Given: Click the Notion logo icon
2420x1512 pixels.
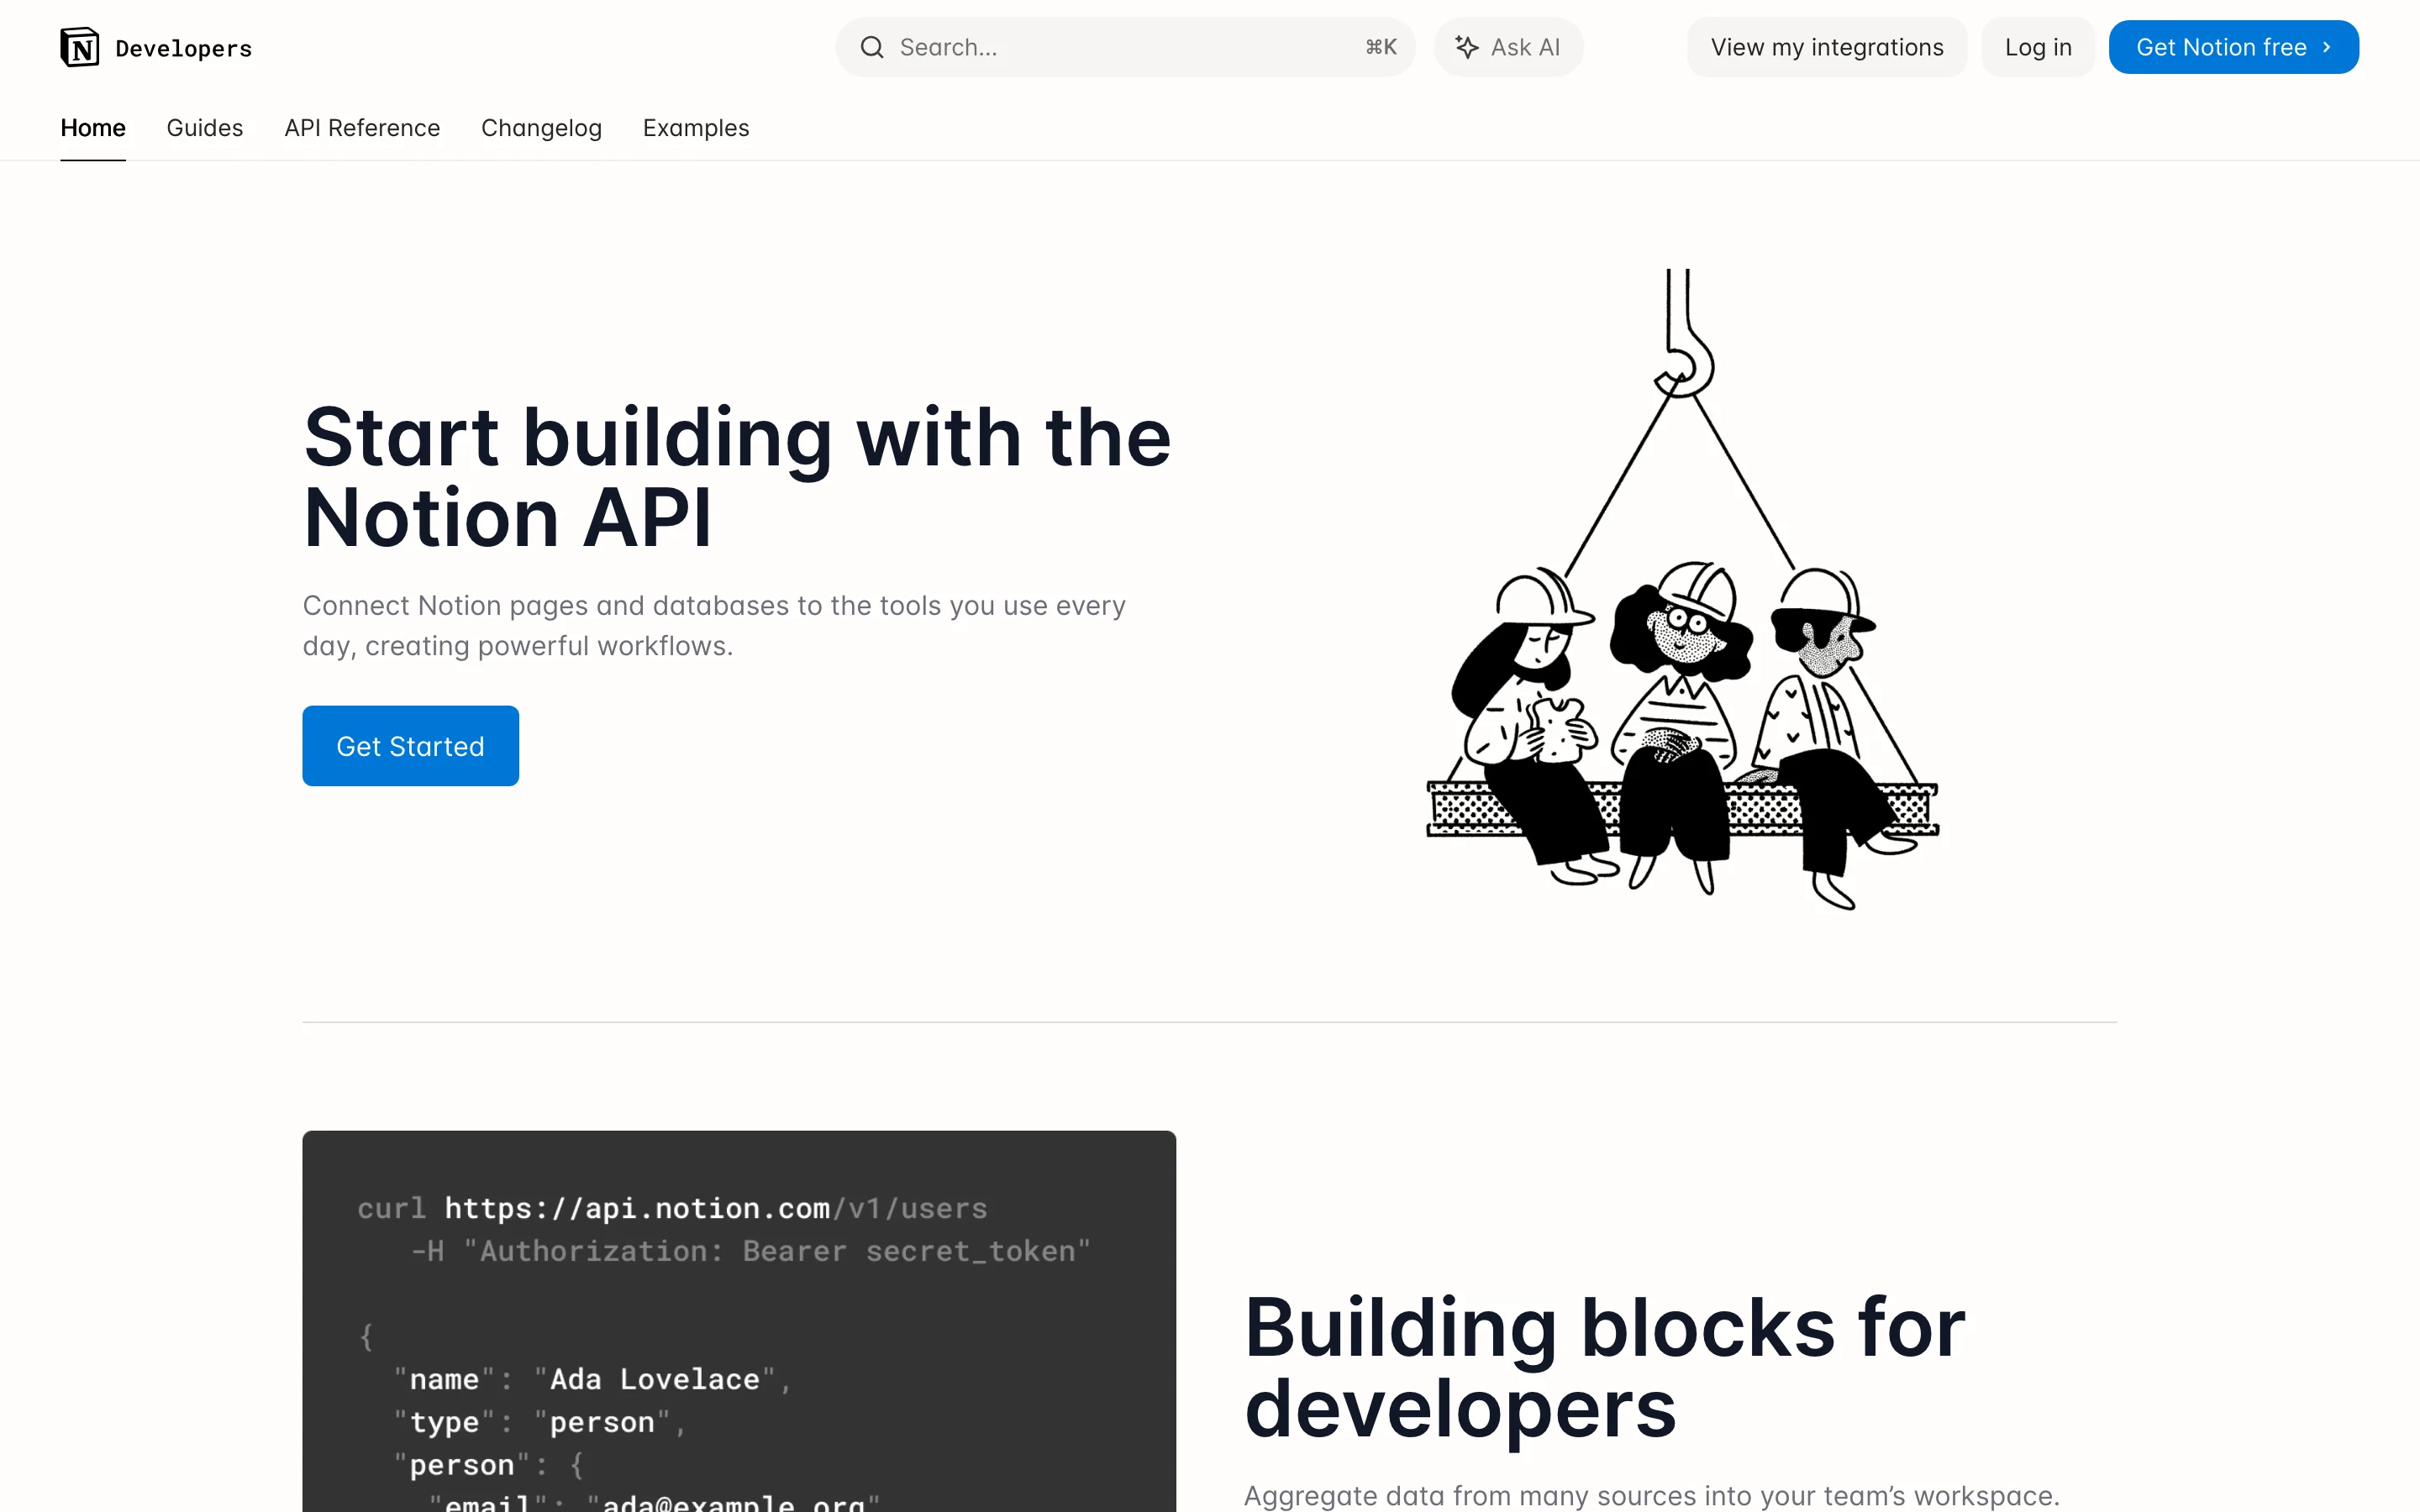Looking at the screenshot, I should coord(80,46).
